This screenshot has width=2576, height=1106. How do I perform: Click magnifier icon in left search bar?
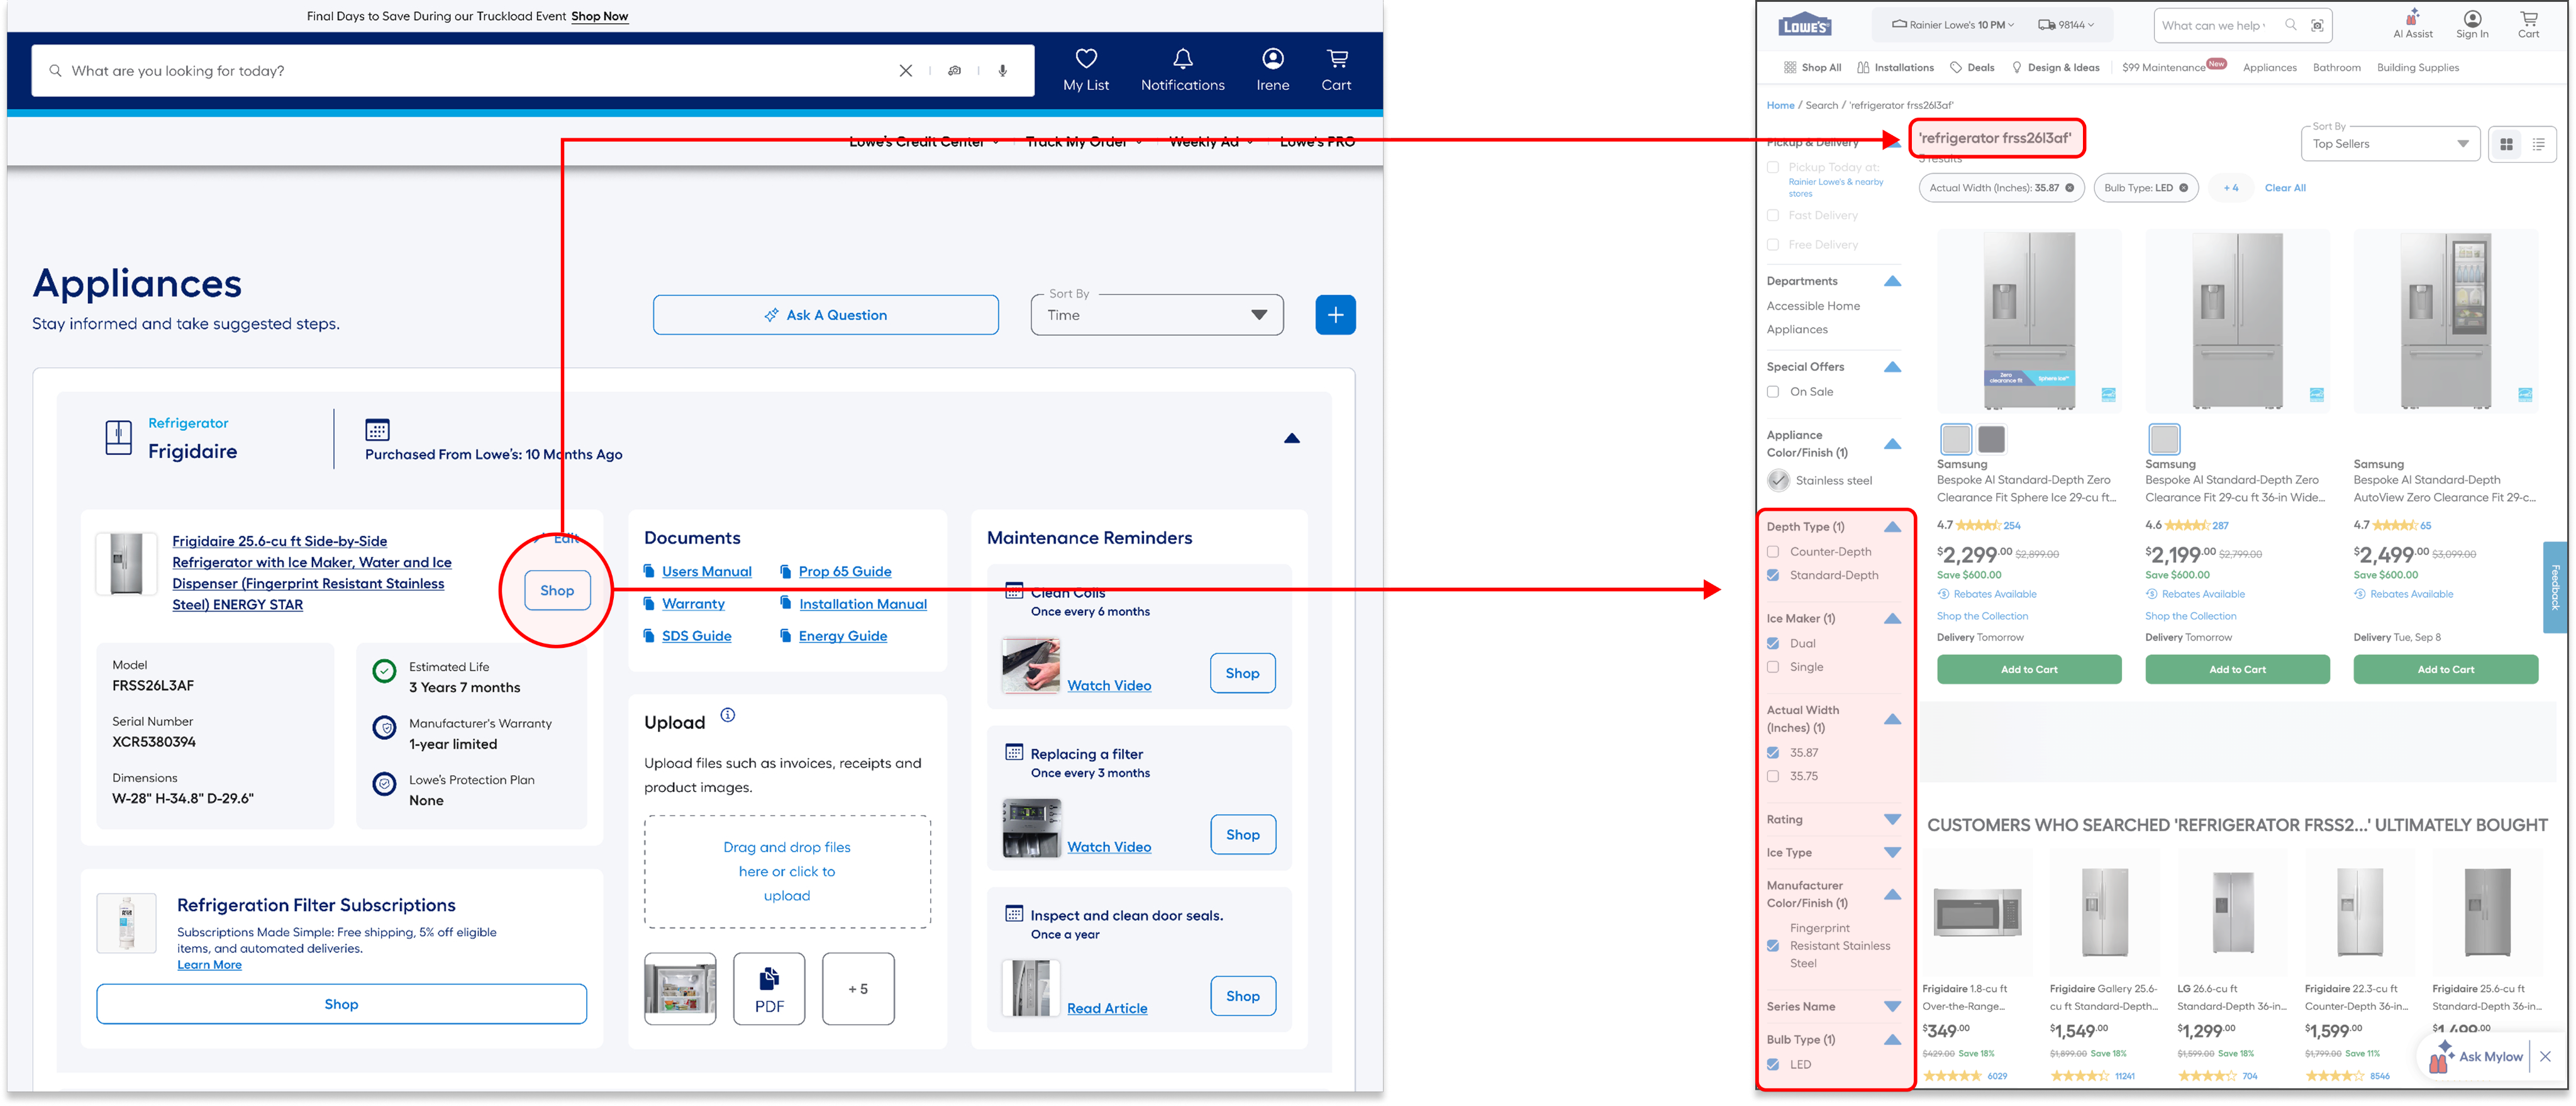tap(55, 71)
